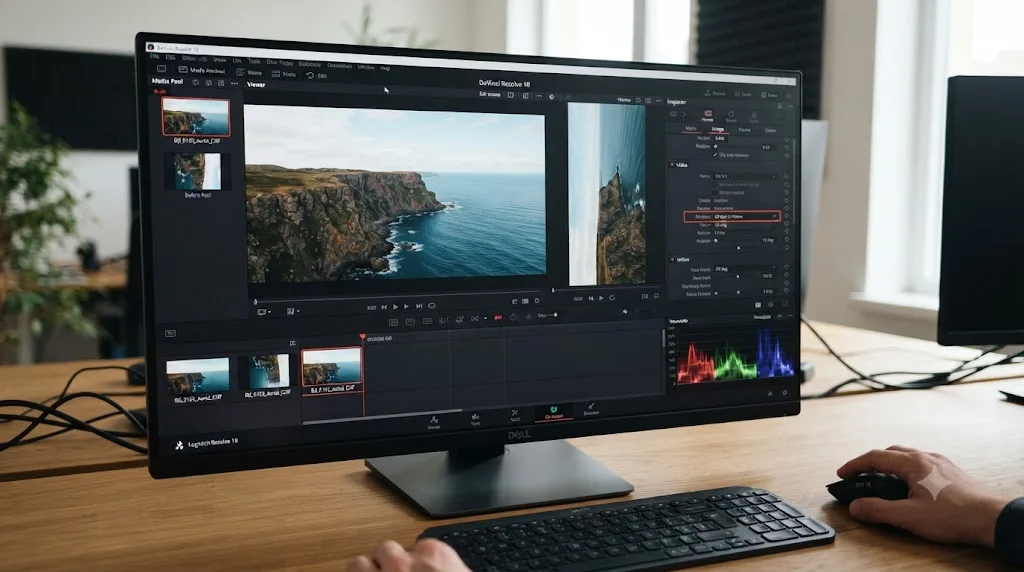Click reset circle beside the Video section's first dropdown
Viewport: 1024px width, 572px height.
pos(786,176)
